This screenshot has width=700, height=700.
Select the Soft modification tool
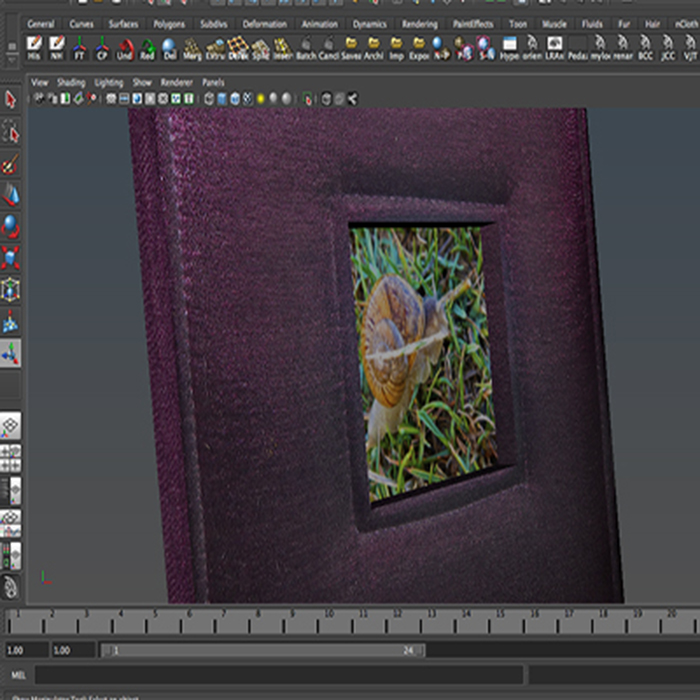pos(11,322)
